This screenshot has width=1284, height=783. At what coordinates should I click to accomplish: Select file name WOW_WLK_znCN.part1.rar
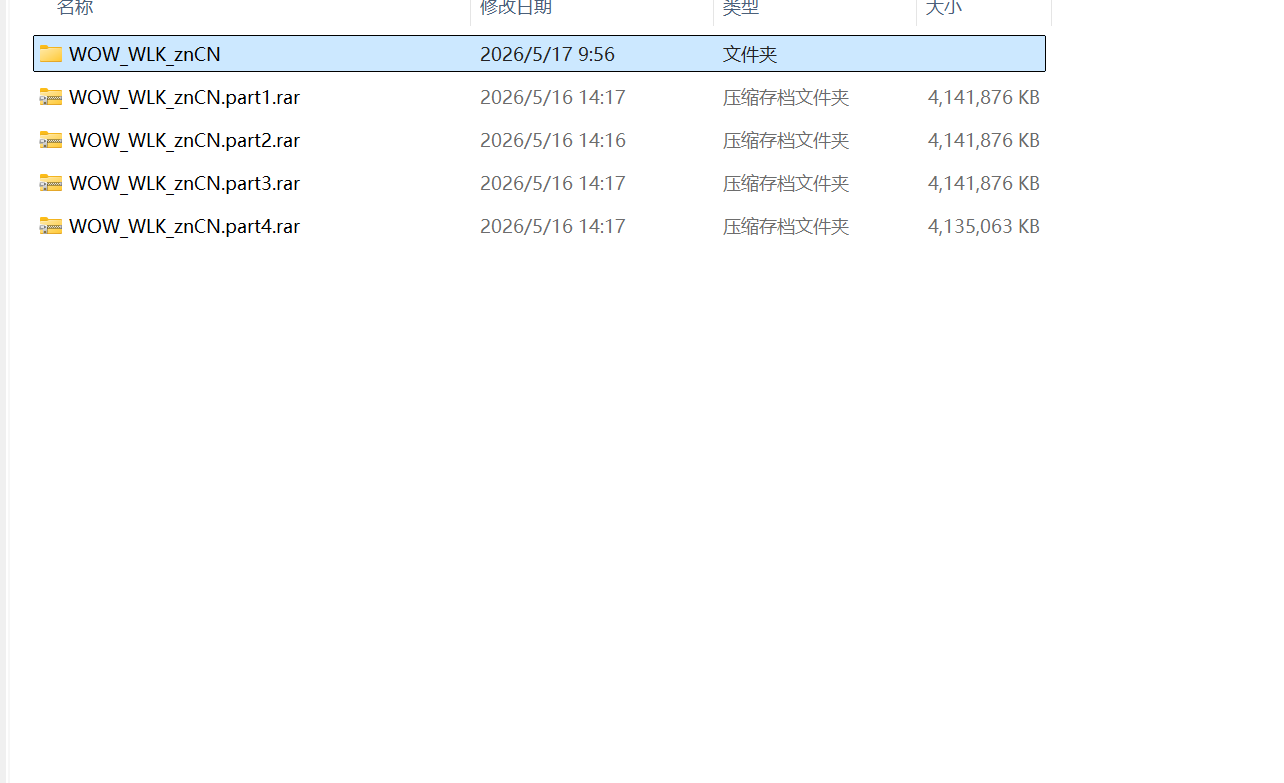pos(185,97)
